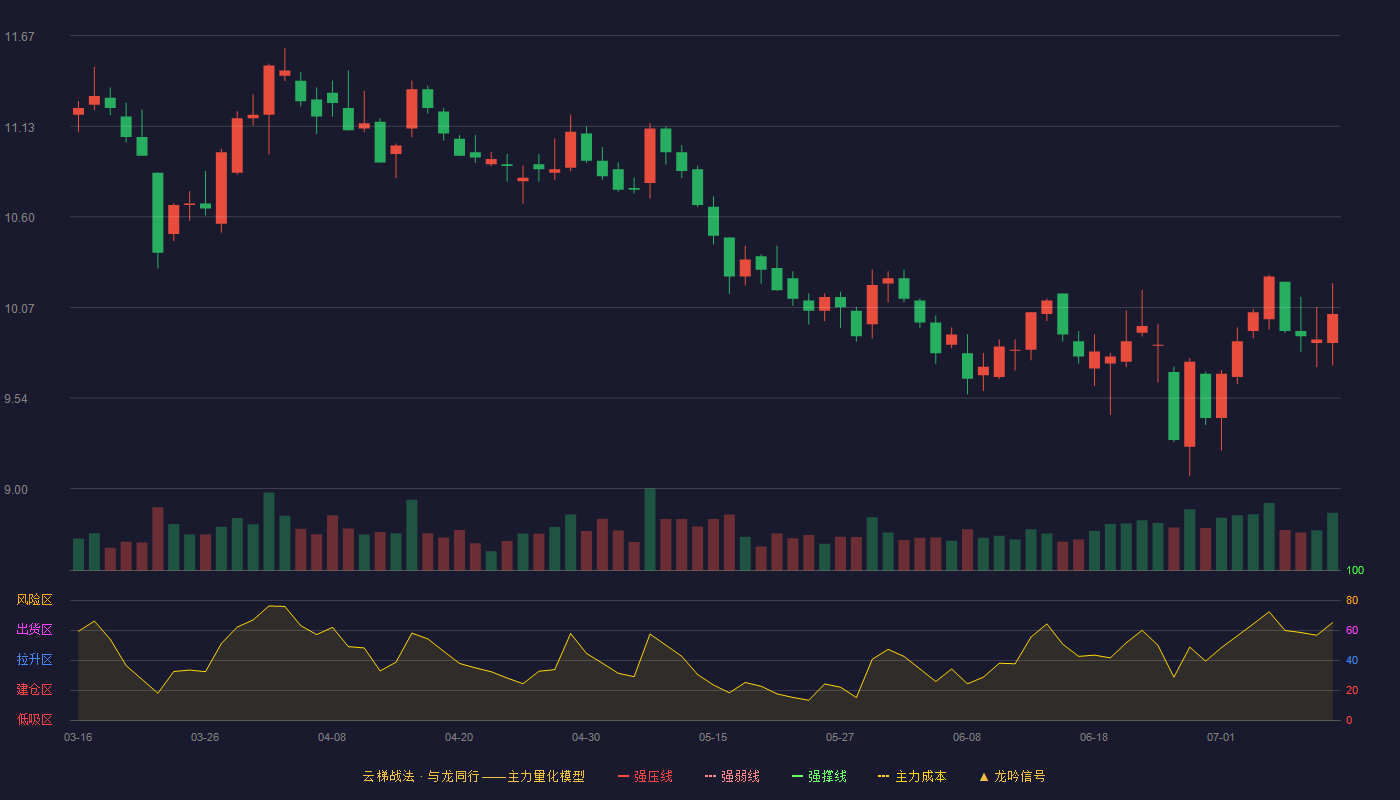1400x800 pixels.
Task: Click the 80 indicator scale label
Action: click(1352, 601)
